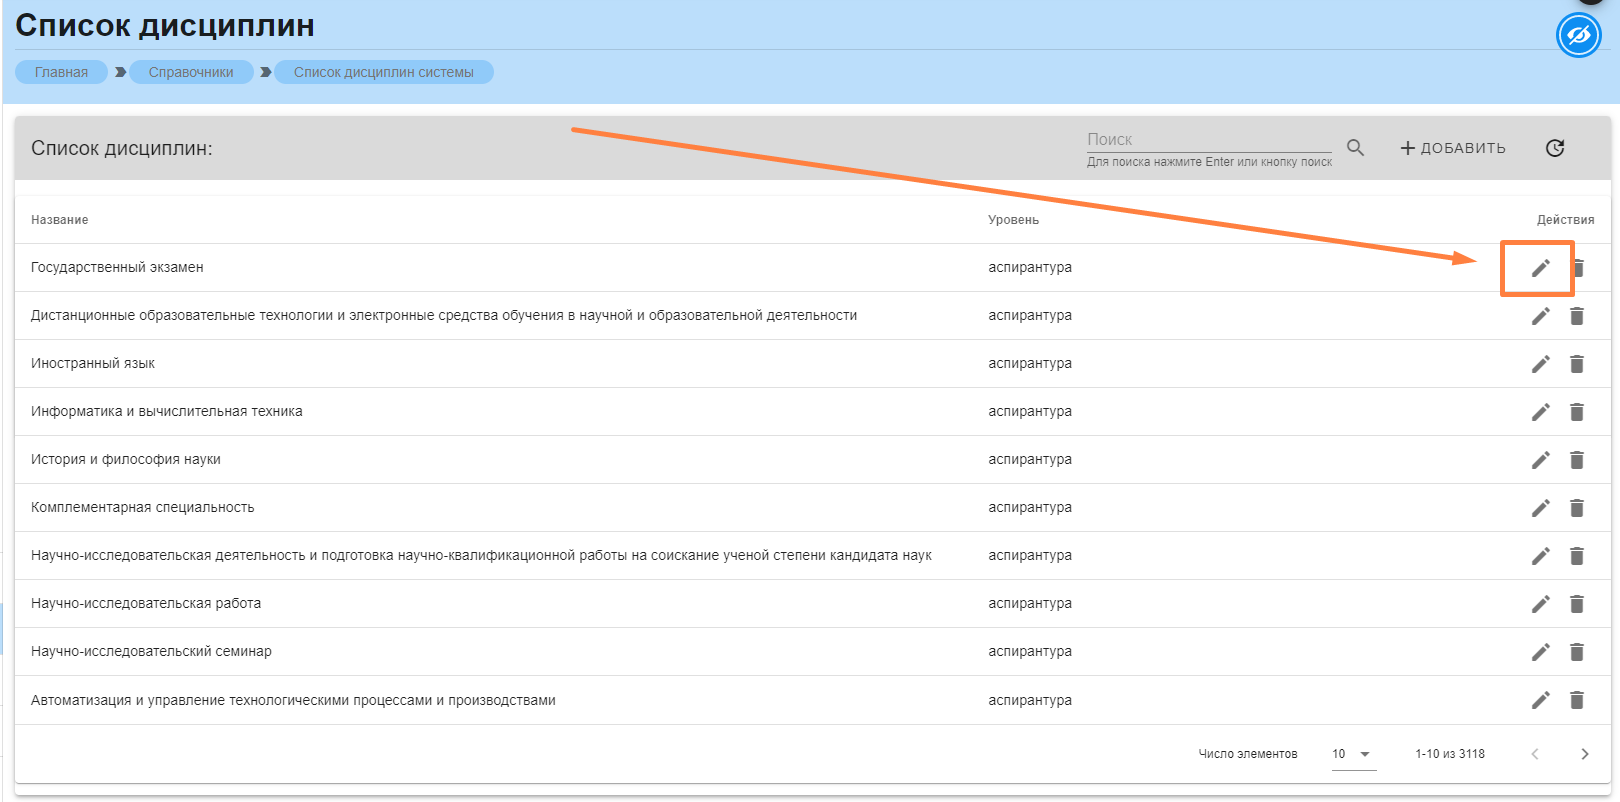Delete Информатика и вычислительная техника entry
This screenshot has height=802, width=1620.
(x=1577, y=412)
